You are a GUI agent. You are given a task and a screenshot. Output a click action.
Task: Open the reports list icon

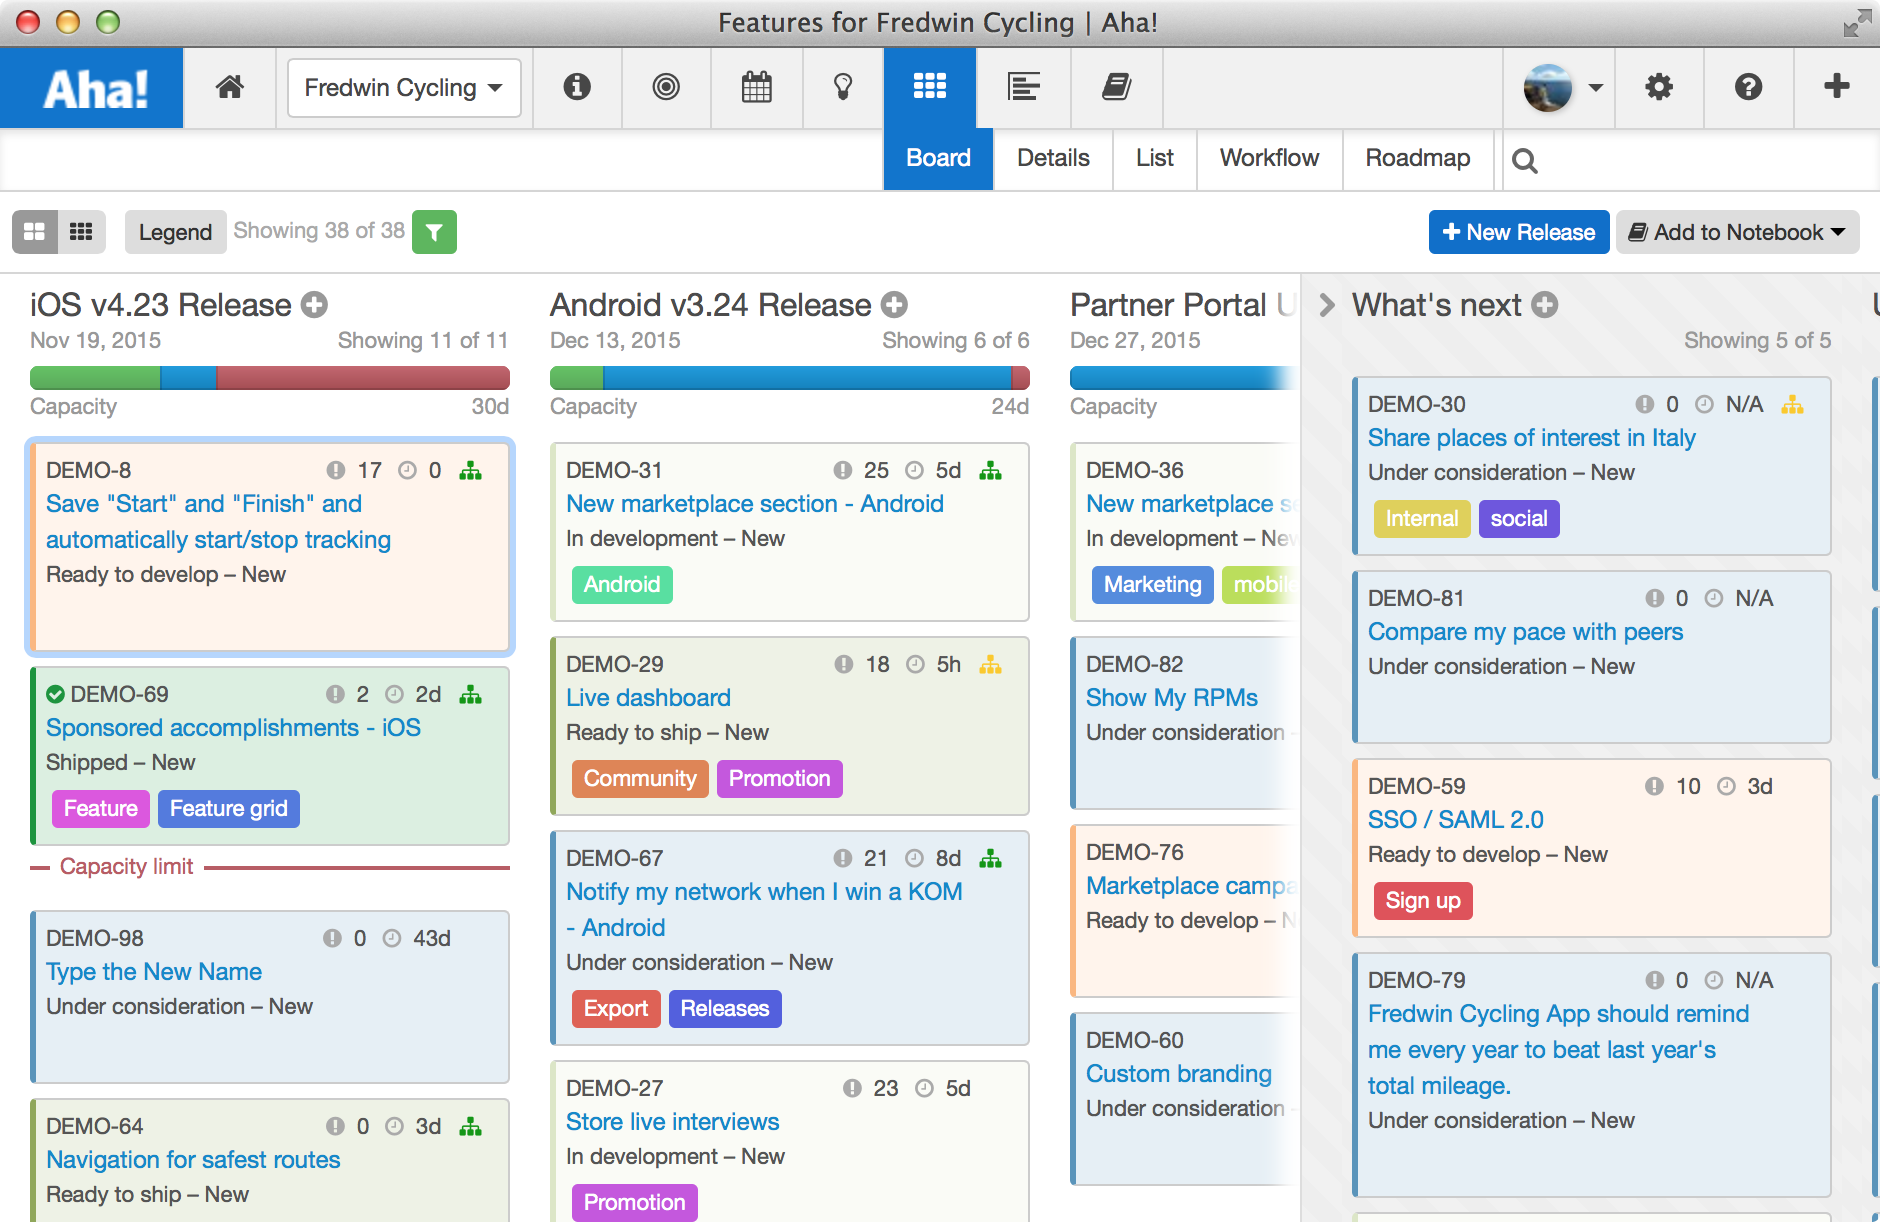click(x=1024, y=87)
